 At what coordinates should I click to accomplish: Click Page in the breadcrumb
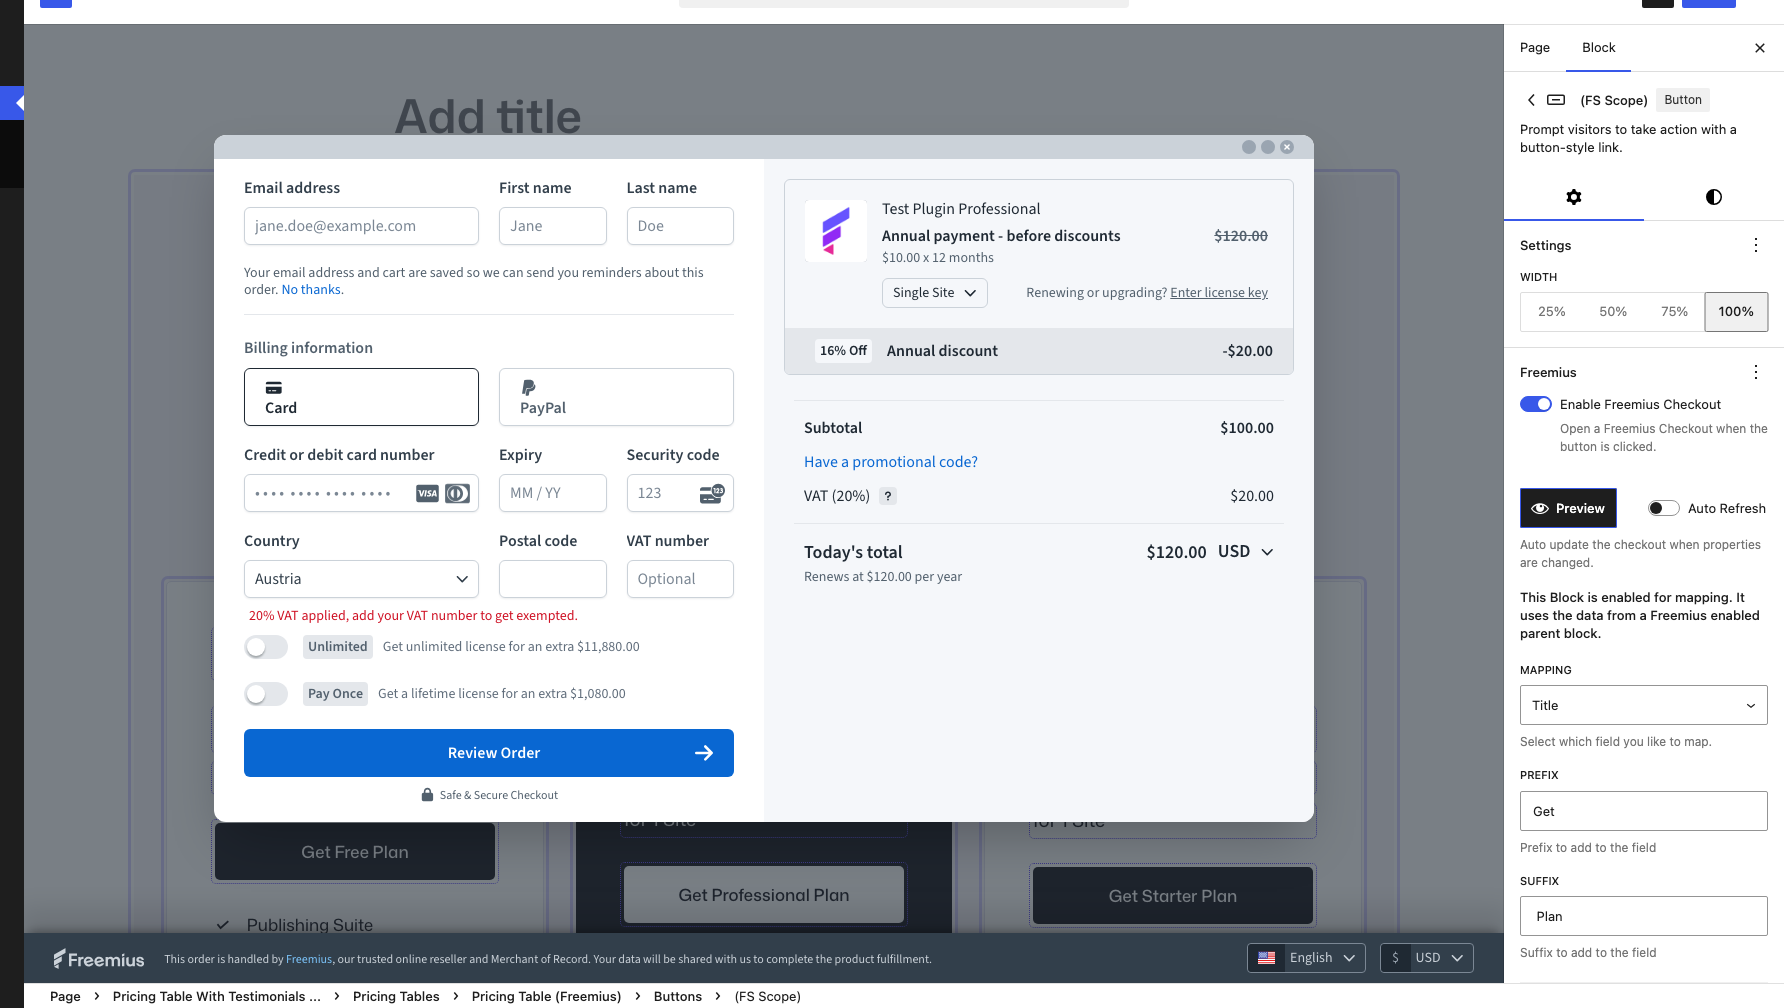click(65, 996)
